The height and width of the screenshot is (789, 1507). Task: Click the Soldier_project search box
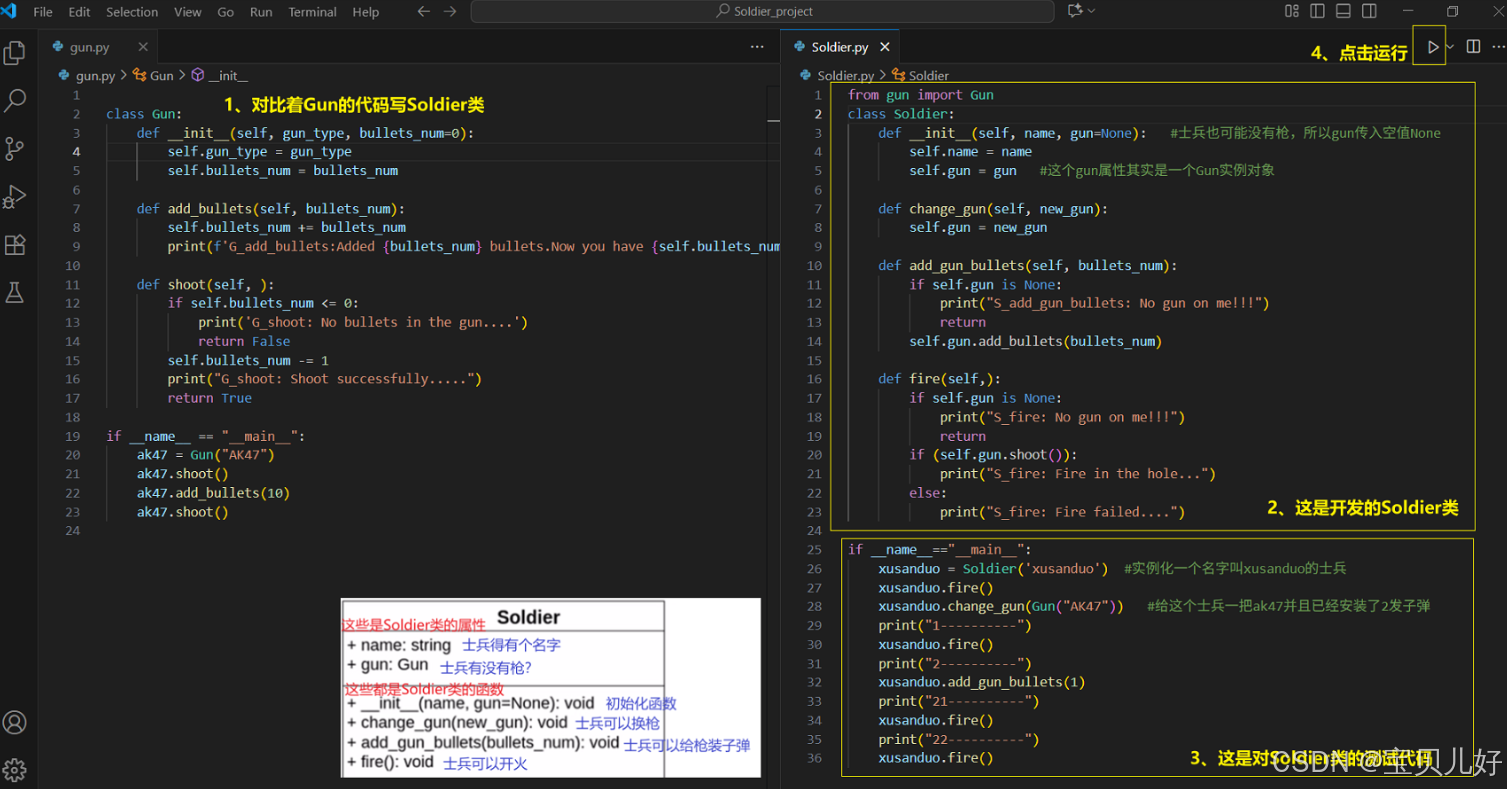762,11
